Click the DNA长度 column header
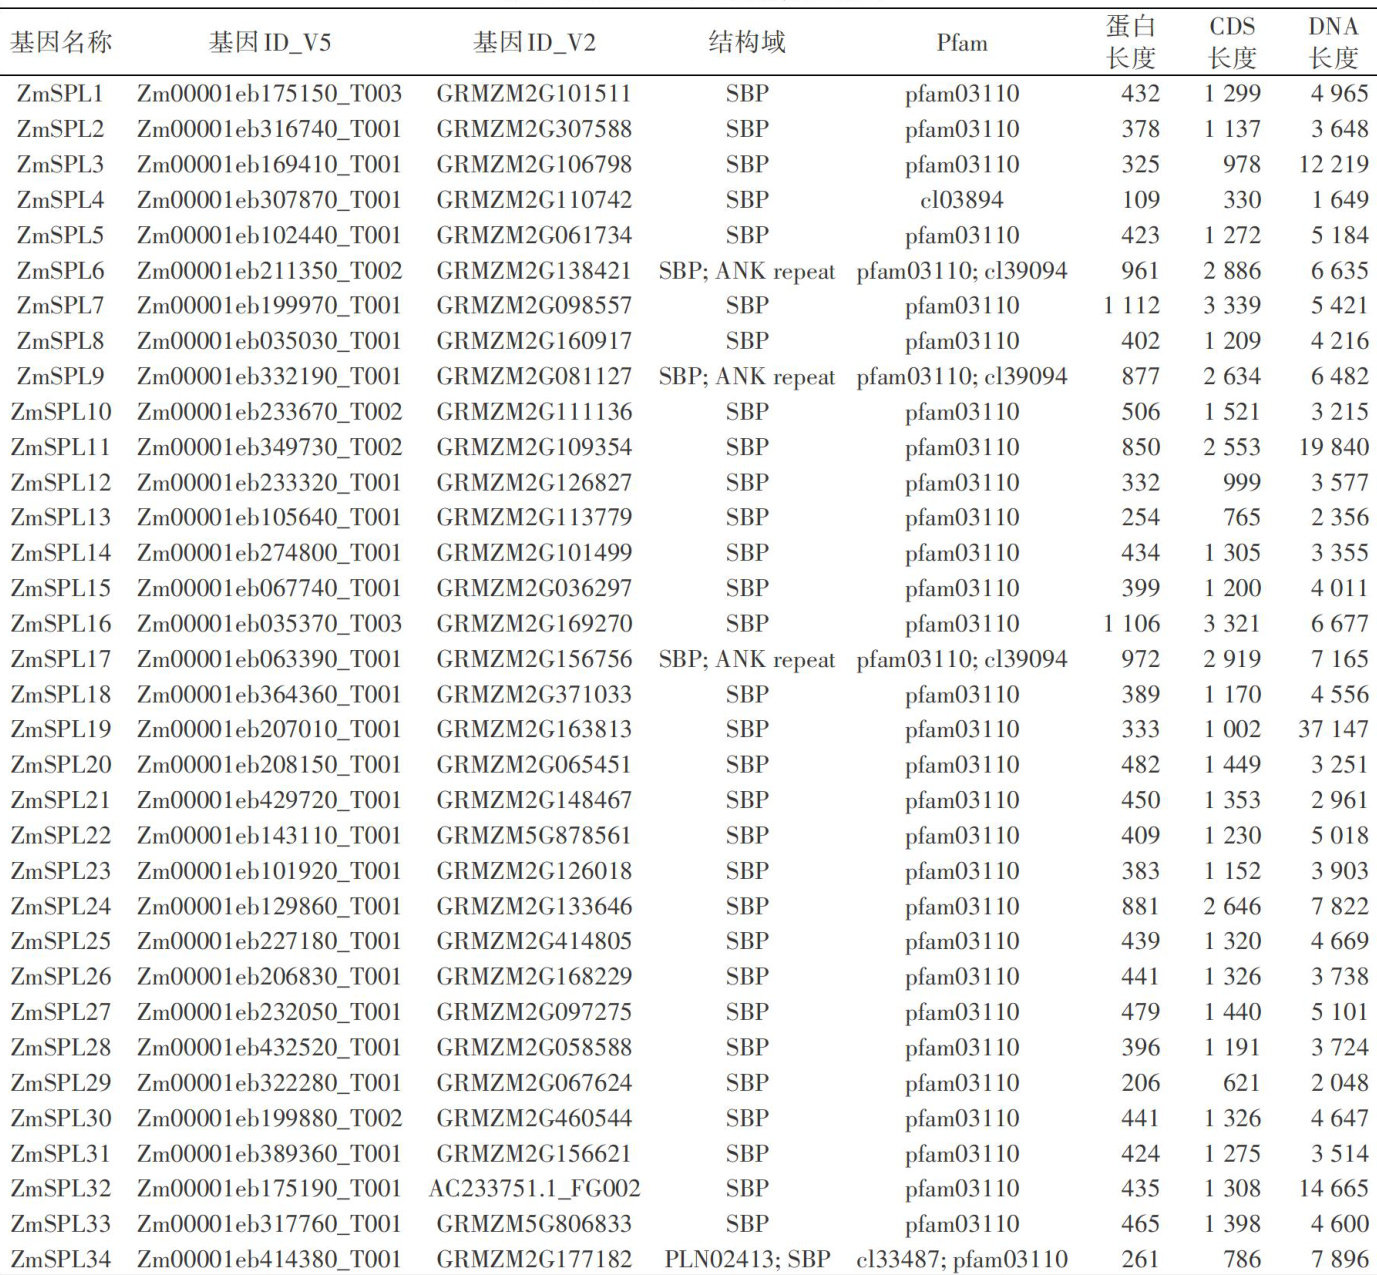 point(1334,42)
